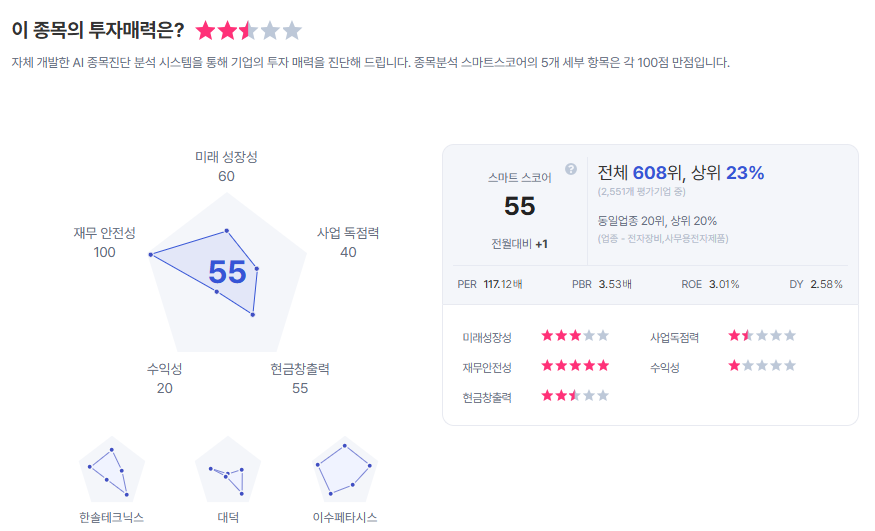Click the 재무안전성 five-star rating
This screenshot has width=875, height=531.
[x=575, y=366]
